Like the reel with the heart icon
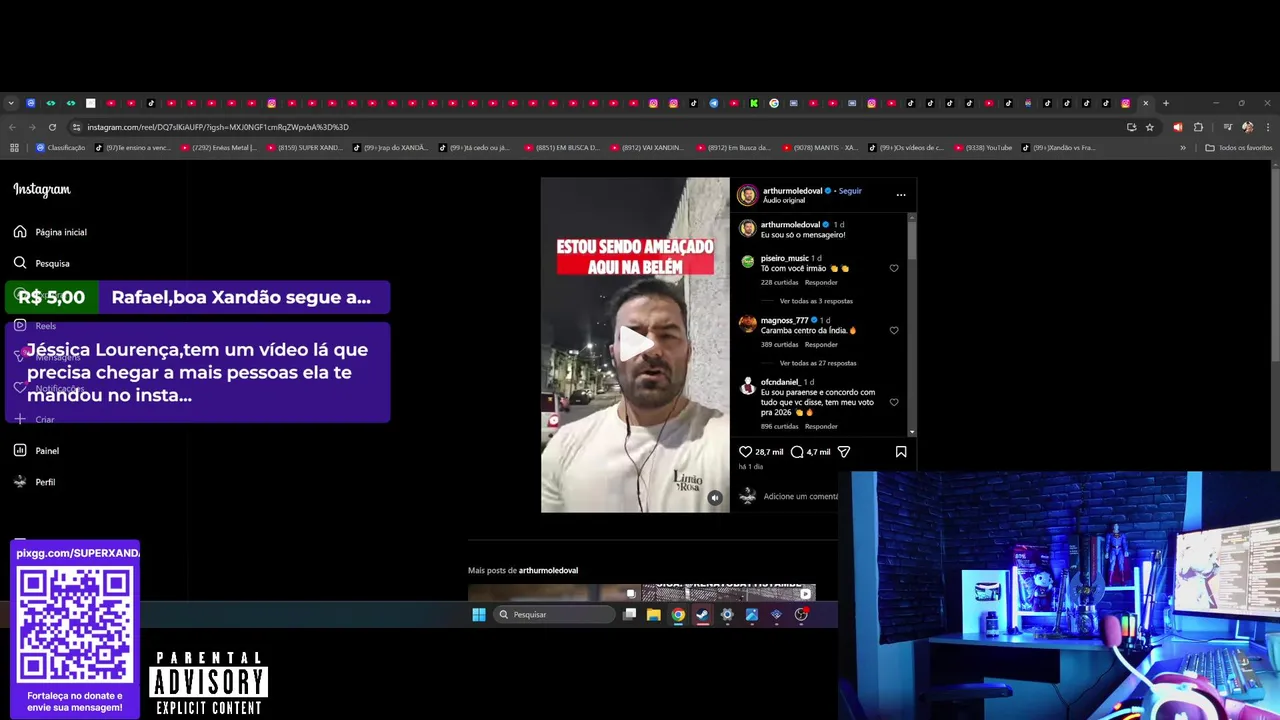The image size is (1280, 720). coord(745,452)
